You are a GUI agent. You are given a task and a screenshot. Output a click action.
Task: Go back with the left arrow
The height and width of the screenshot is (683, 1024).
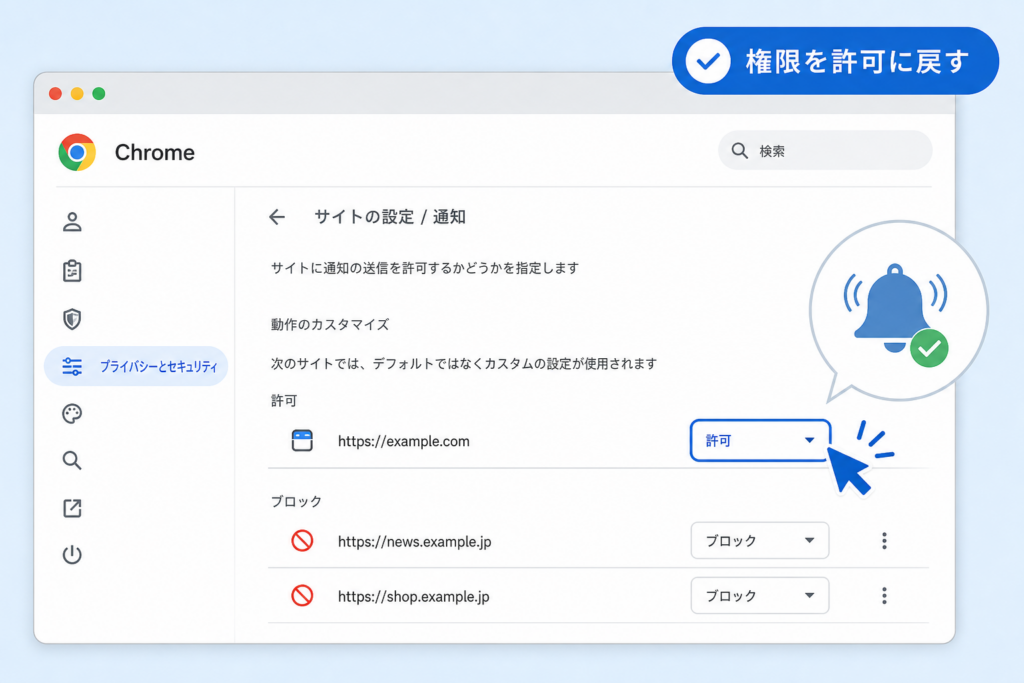click(277, 217)
